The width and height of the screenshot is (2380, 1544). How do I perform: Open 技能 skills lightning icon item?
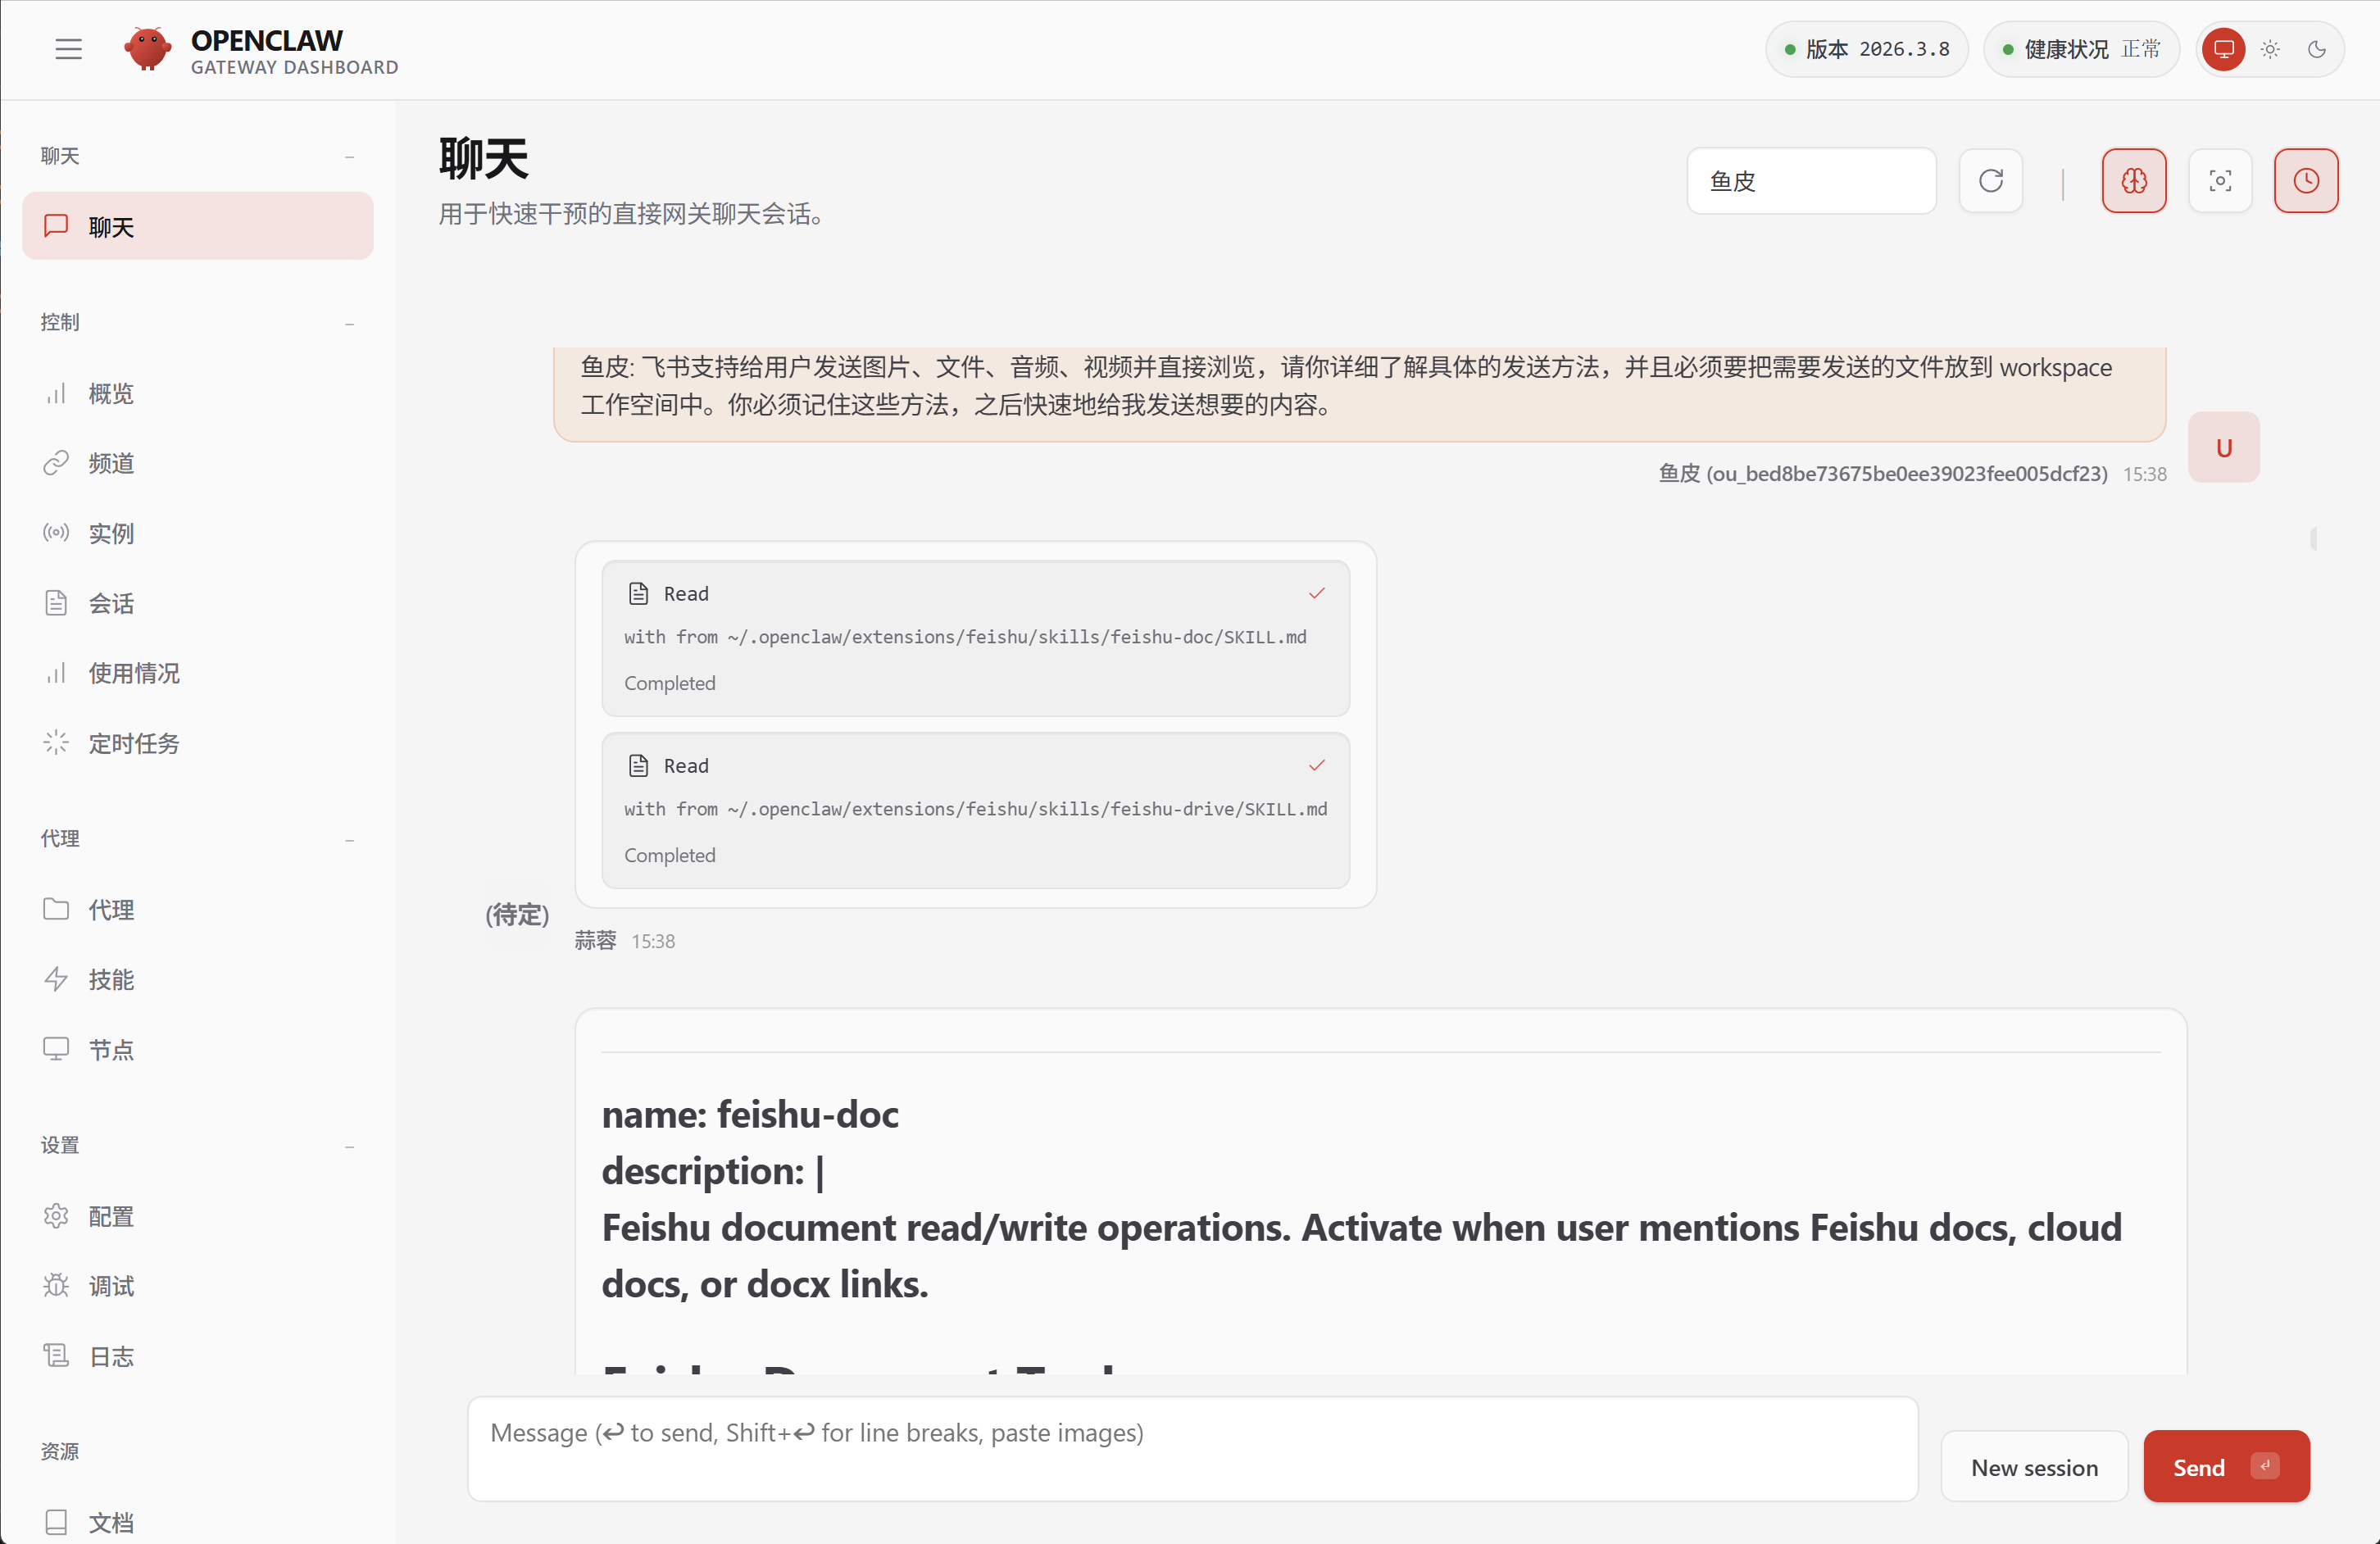click(110, 979)
